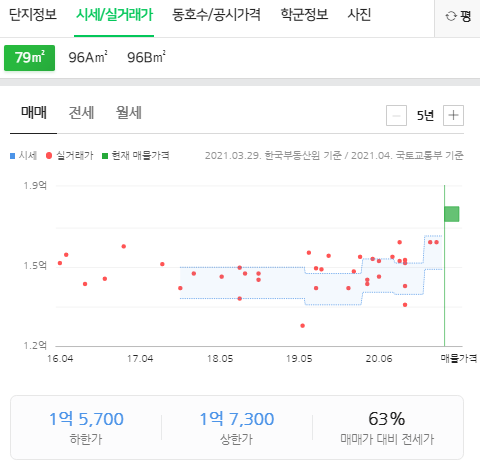Select the 매매 price tab
480x465 pixels.
click(x=34, y=113)
